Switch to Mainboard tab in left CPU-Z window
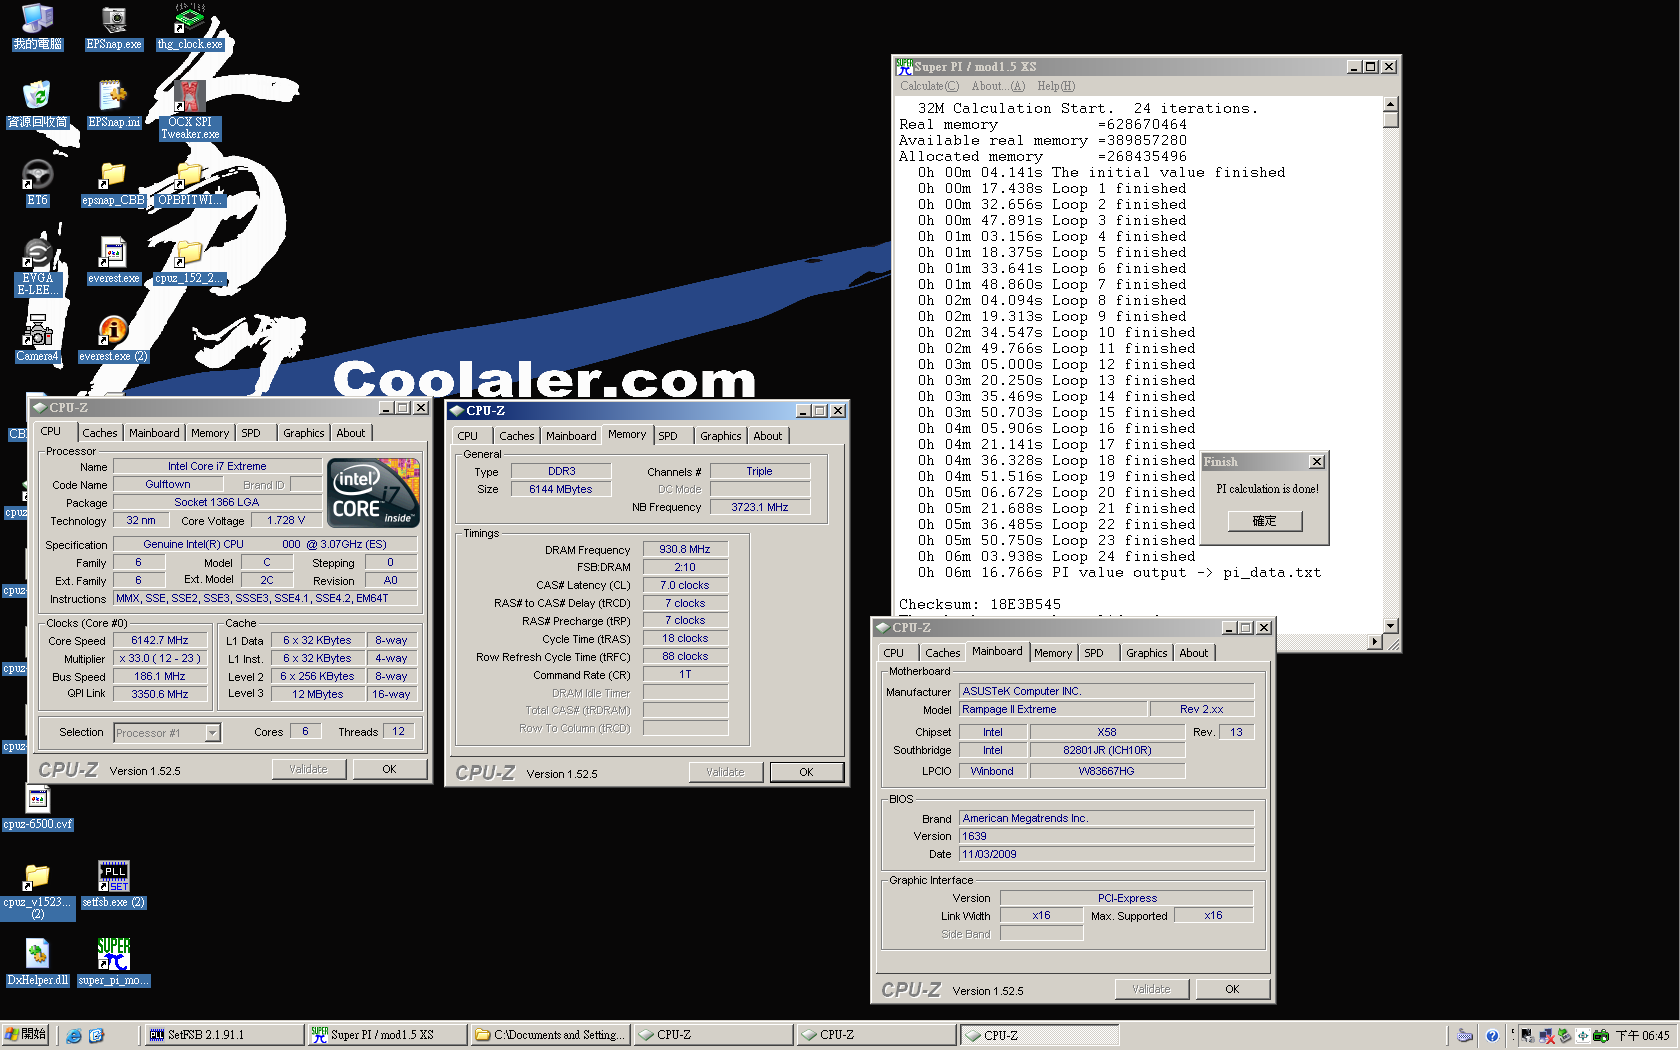 coord(154,433)
